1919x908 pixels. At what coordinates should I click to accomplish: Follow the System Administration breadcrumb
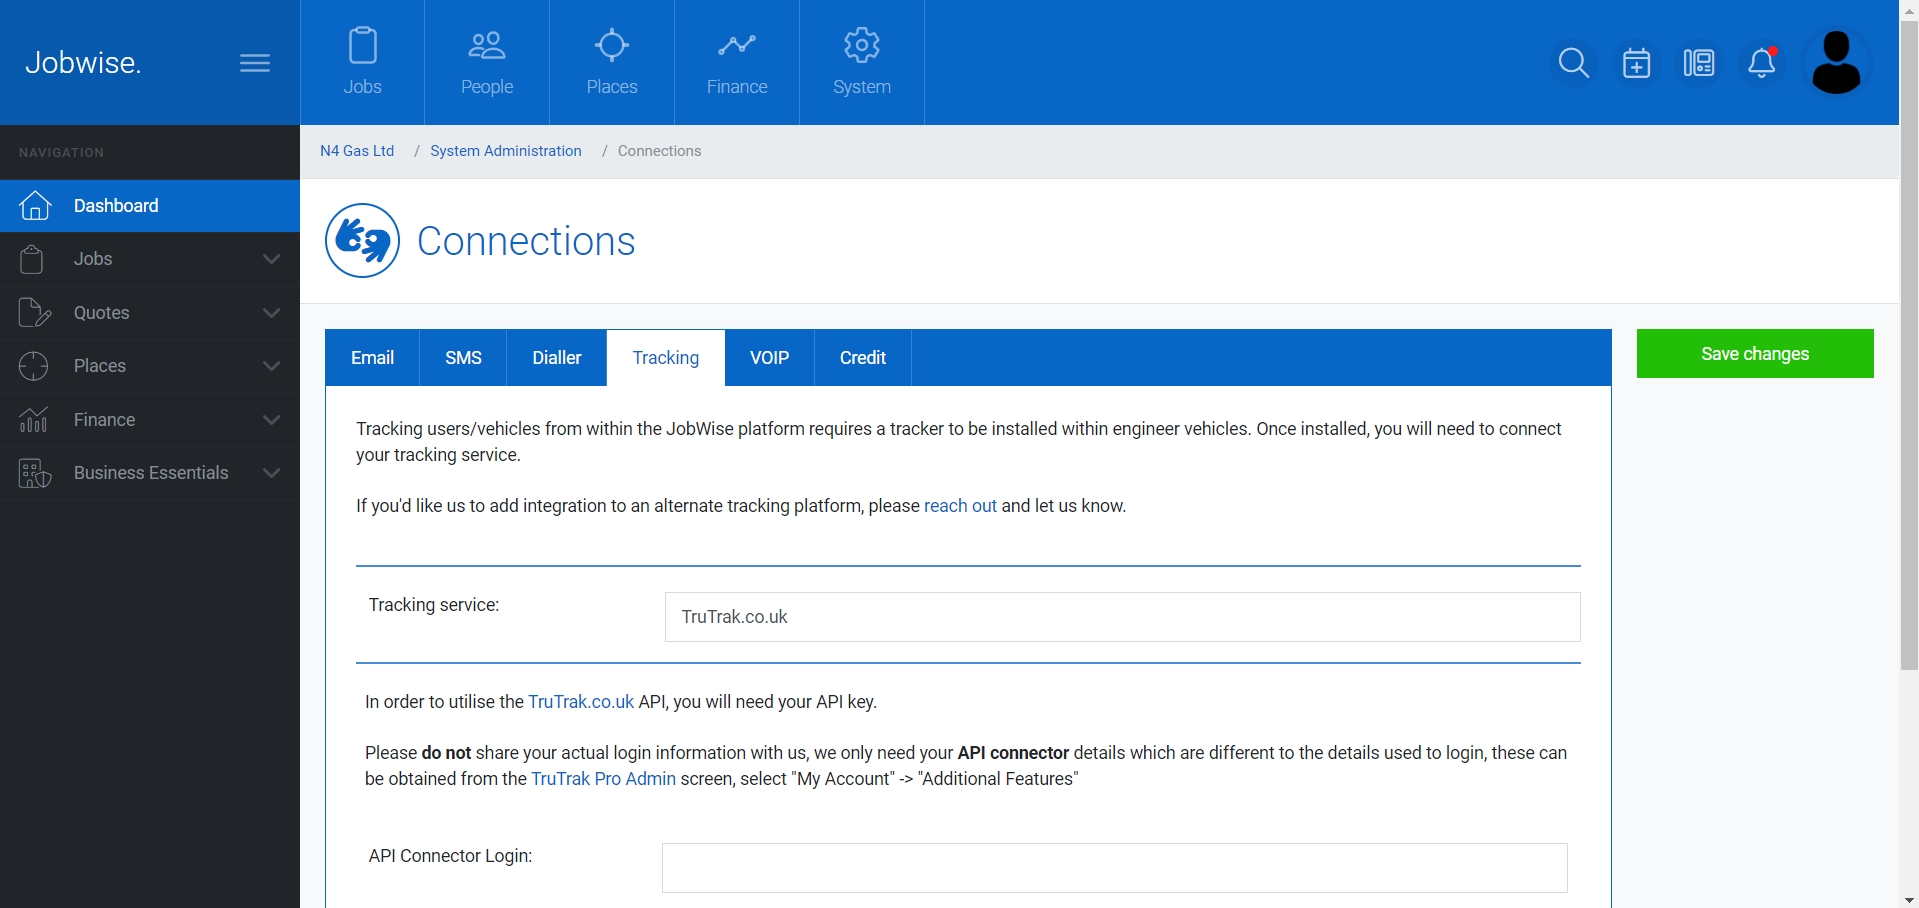point(506,151)
